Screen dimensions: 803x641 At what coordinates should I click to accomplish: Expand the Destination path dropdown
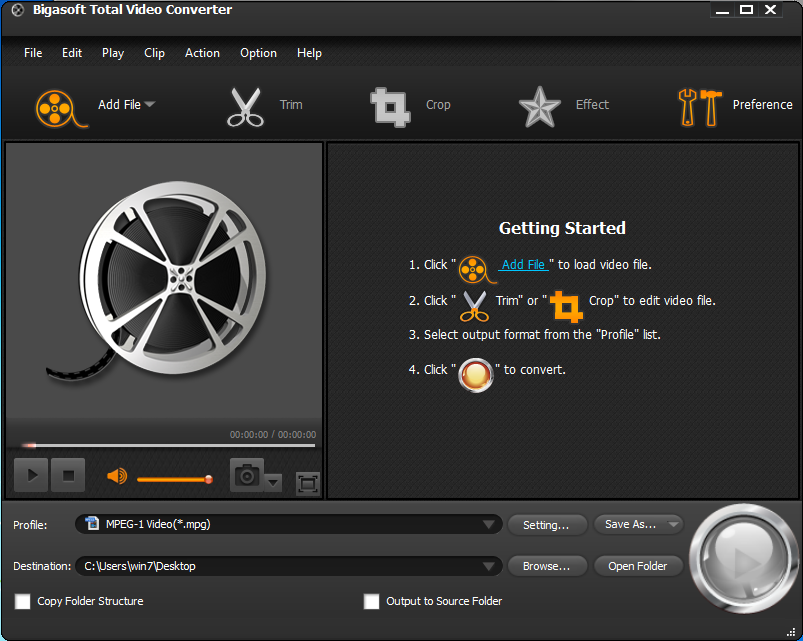(x=489, y=566)
